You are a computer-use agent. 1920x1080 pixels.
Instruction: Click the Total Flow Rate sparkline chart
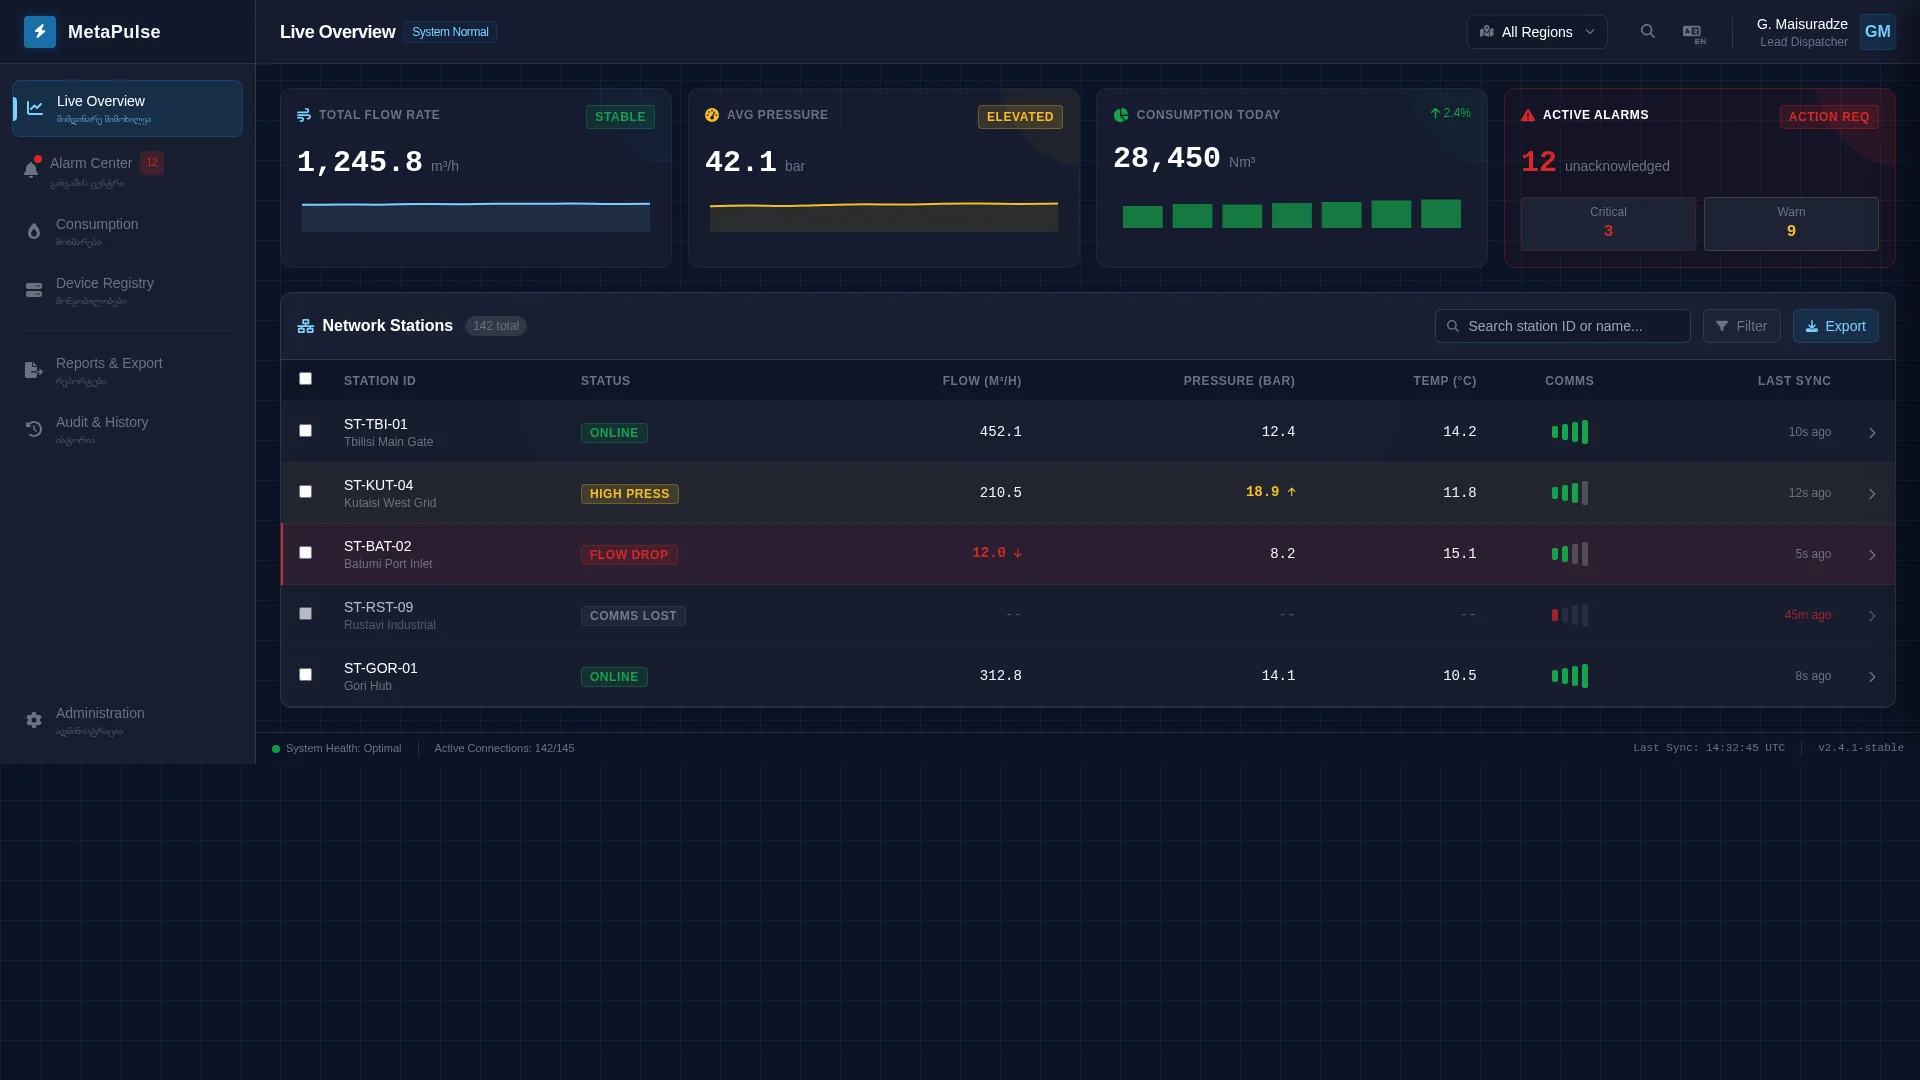[x=476, y=216]
